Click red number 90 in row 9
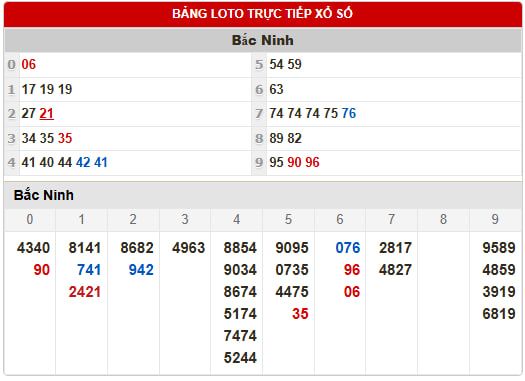The height and width of the screenshot is (381, 525). (x=294, y=163)
